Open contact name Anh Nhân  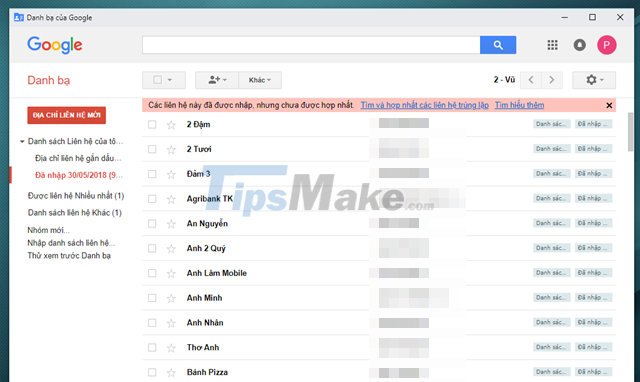(x=205, y=323)
